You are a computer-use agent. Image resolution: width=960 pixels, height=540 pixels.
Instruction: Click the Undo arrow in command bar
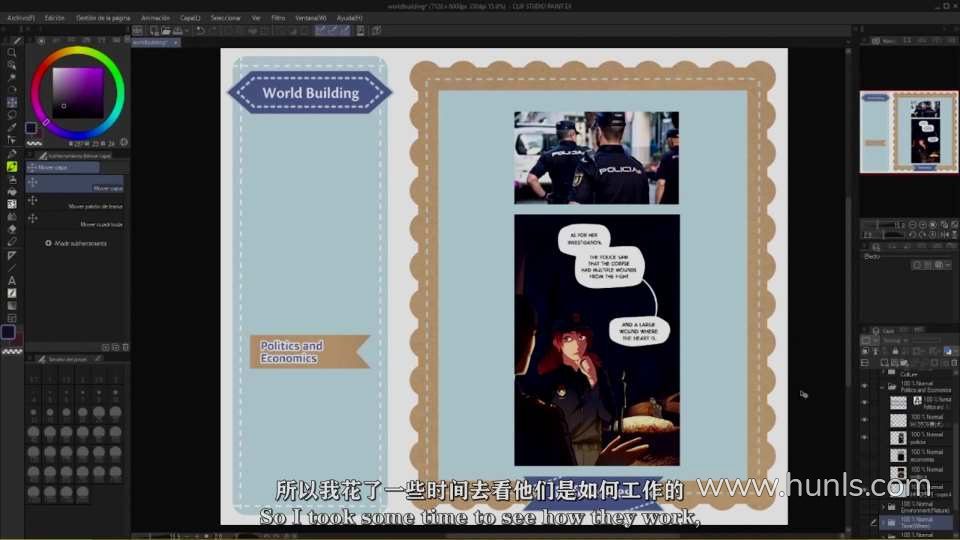pyautogui.click(x=200, y=31)
